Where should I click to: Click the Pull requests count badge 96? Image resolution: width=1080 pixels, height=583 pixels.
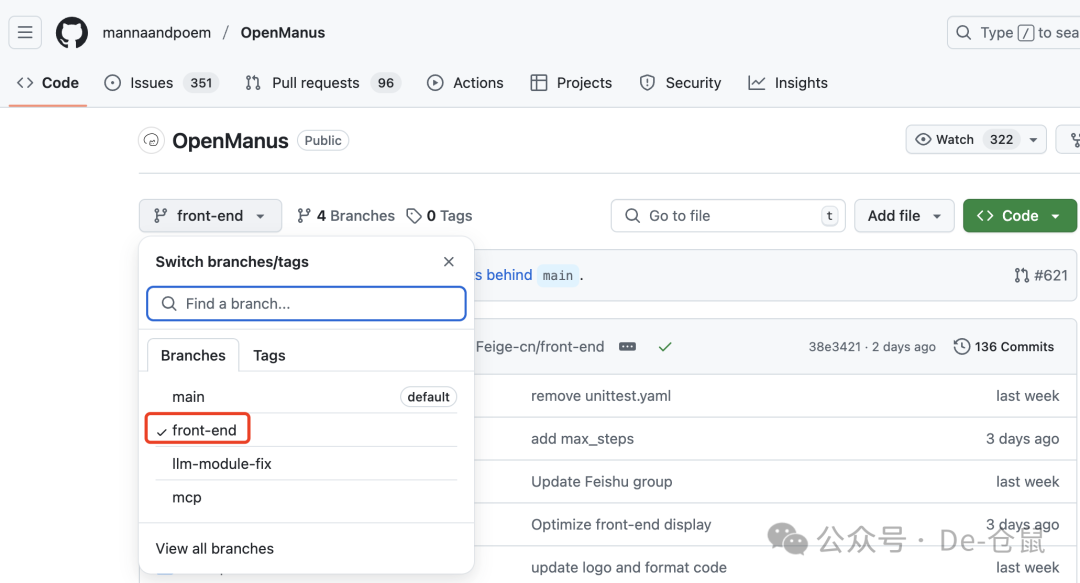386,83
